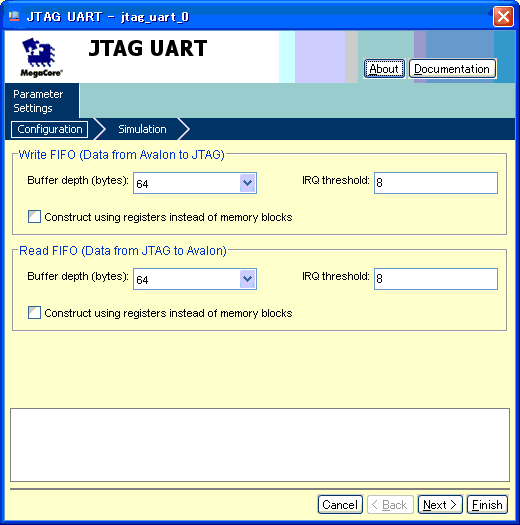The width and height of the screenshot is (520, 525).
Task: Click Write FIFO buffer depth dropdown arrow
Action: coord(248,183)
